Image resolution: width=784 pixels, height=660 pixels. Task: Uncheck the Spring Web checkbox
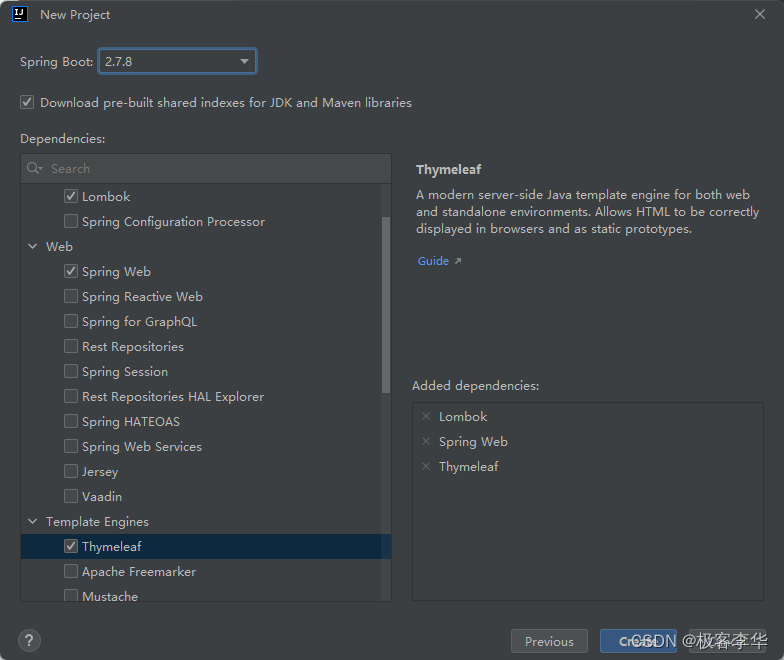[x=71, y=271]
